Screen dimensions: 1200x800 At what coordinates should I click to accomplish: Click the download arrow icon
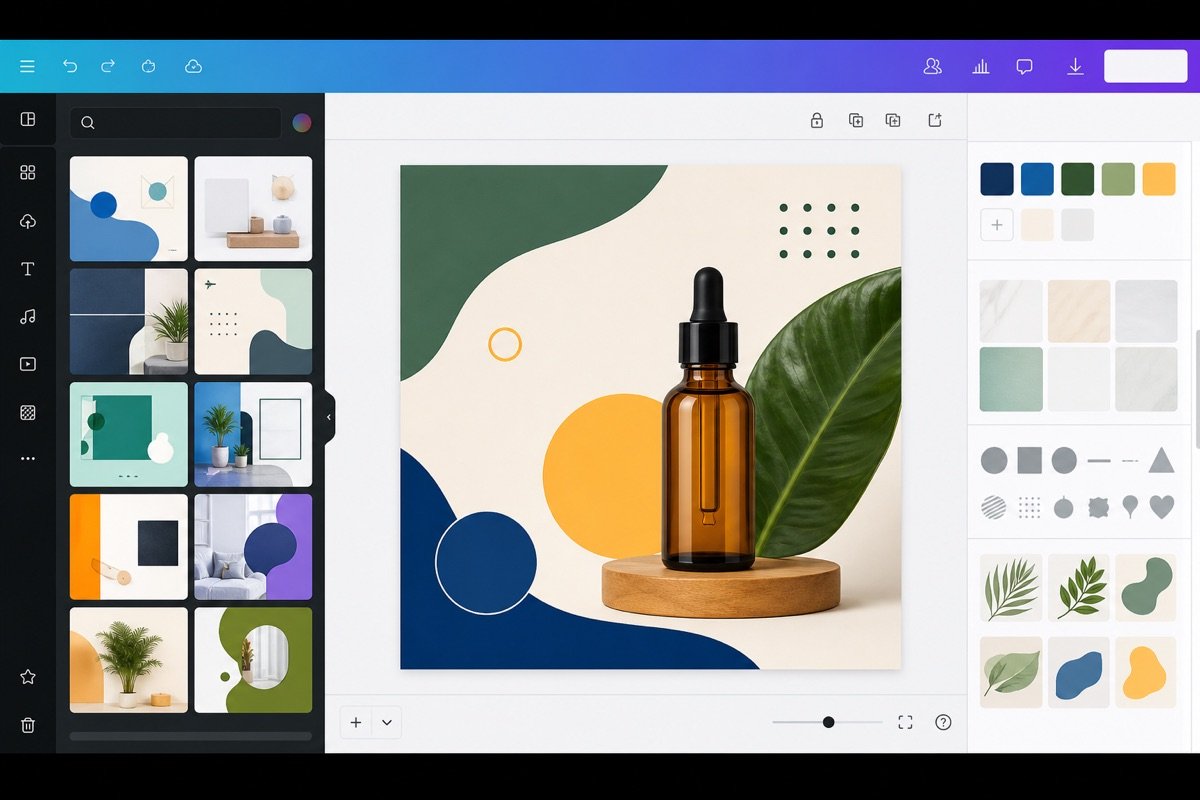(1075, 66)
